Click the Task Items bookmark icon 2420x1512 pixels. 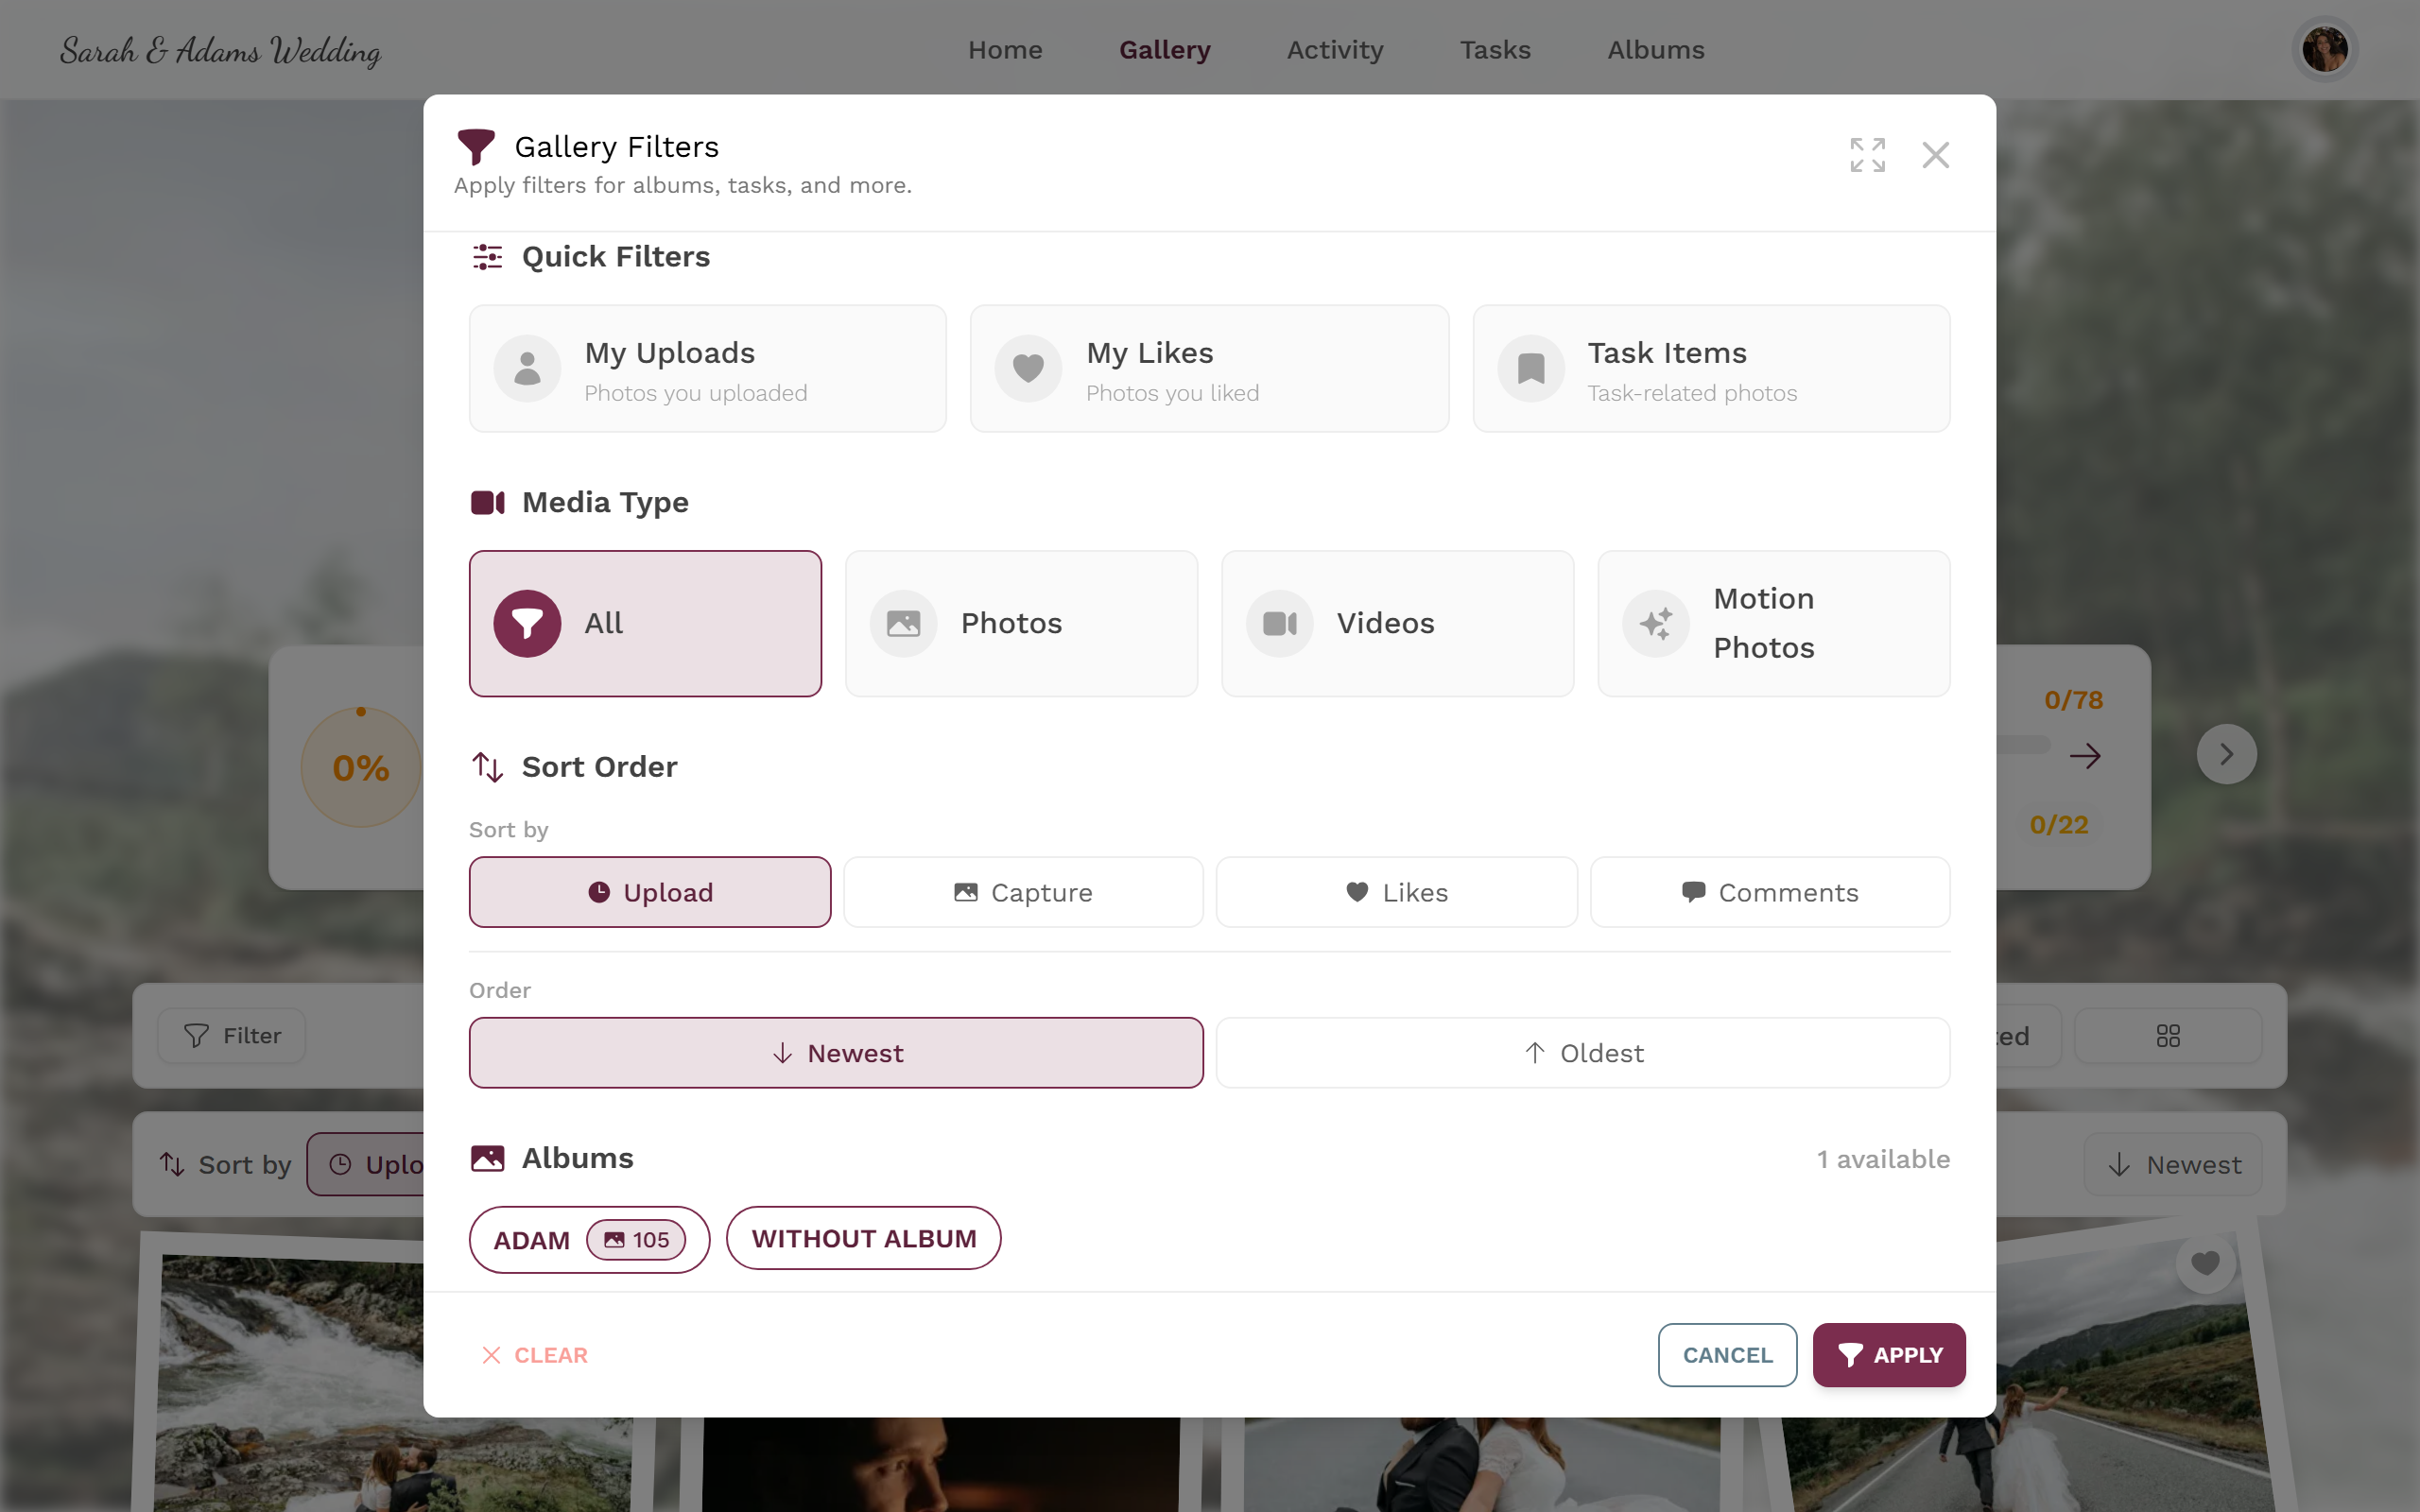coord(1531,369)
